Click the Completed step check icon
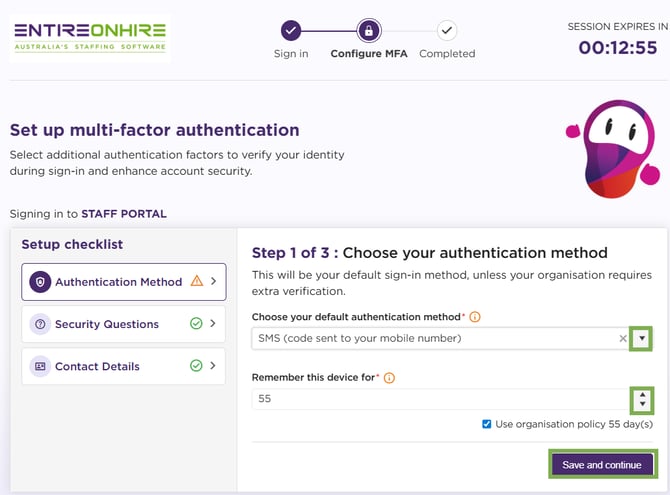This screenshot has width=670, height=495. point(447,30)
